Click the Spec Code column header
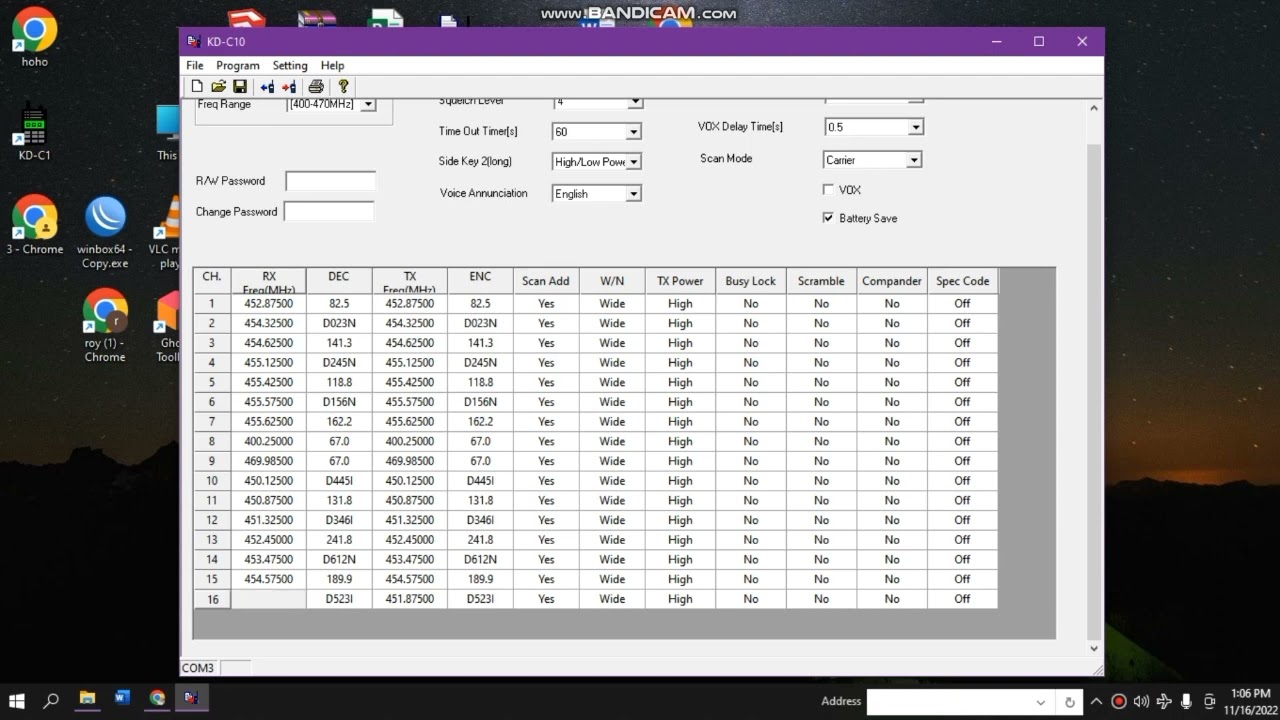 tap(962, 281)
